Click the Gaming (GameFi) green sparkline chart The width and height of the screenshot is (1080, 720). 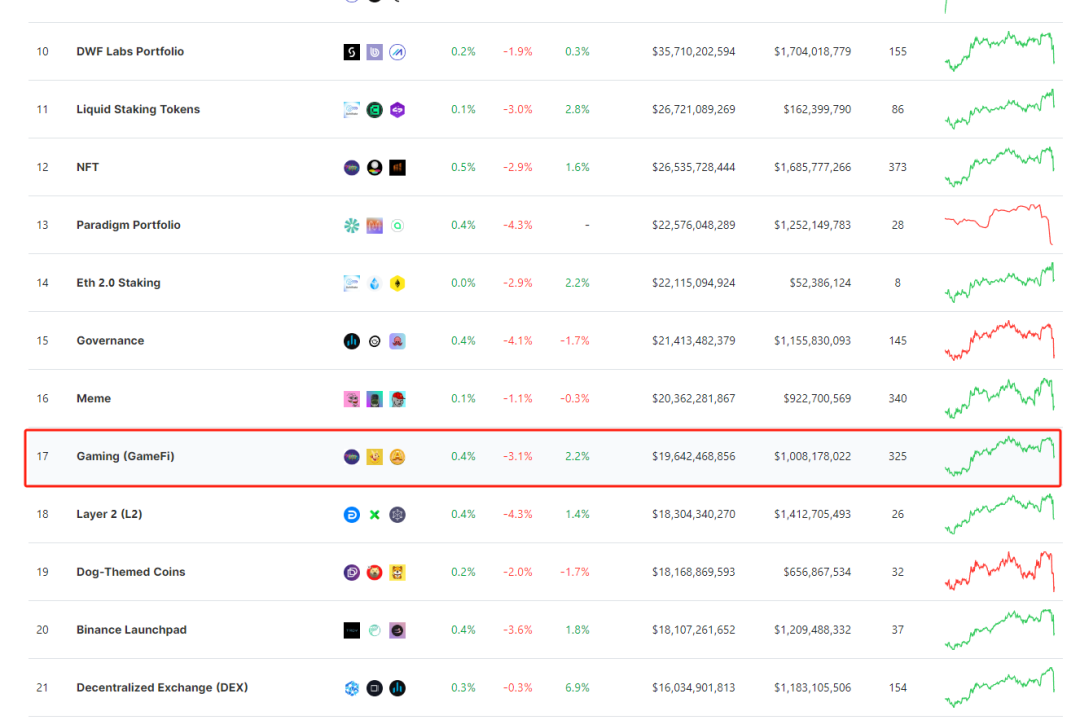999,455
